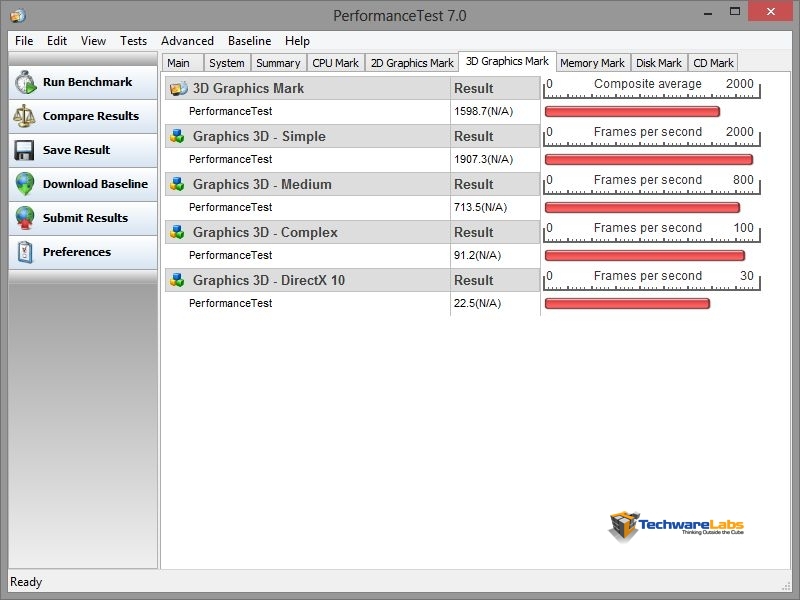The width and height of the screenshot is (800, 600).
Task: Click the cubes icon for Graphics 3D - DirectX 10
Action: coord(177,280)
